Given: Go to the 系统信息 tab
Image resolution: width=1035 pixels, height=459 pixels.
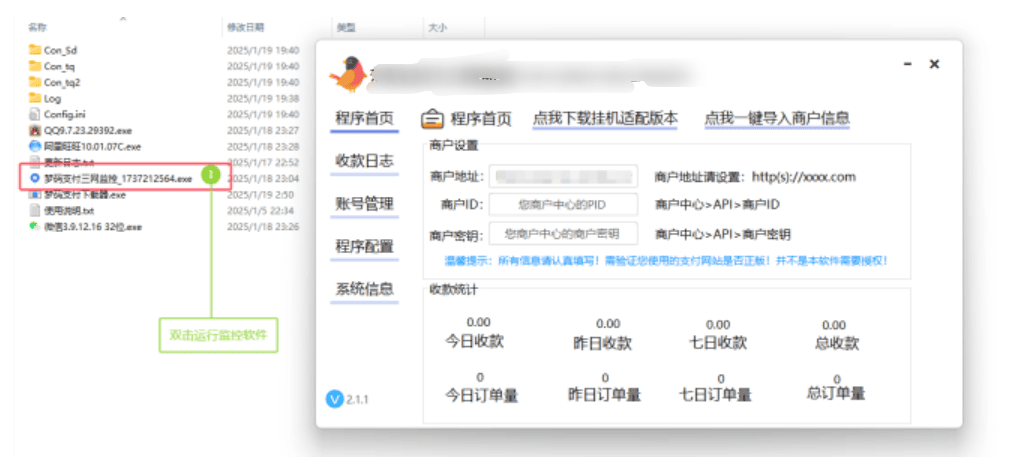Looking at the screenshot, I should [364, 289].
